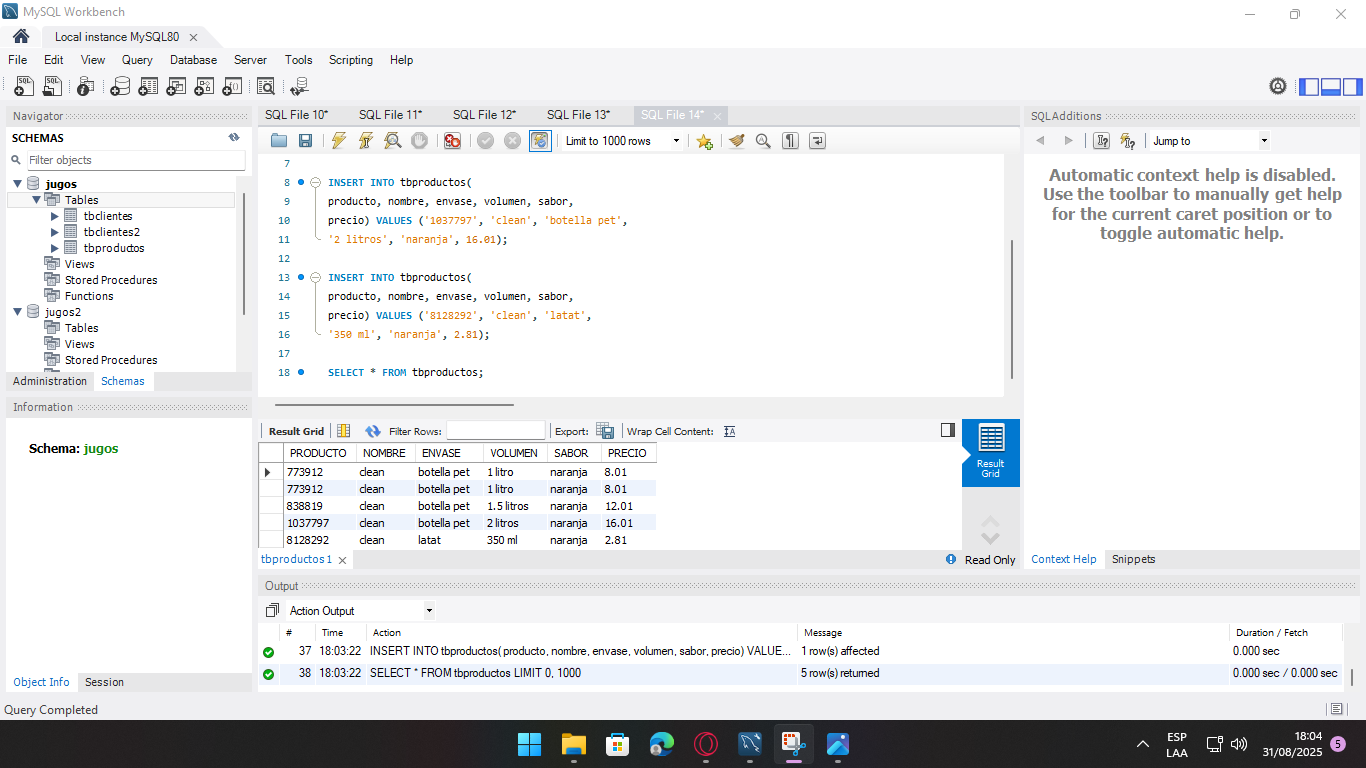The image size is (1366, 768).
Task: Create a new table icon in main toolbar
Action: (148, 87)
